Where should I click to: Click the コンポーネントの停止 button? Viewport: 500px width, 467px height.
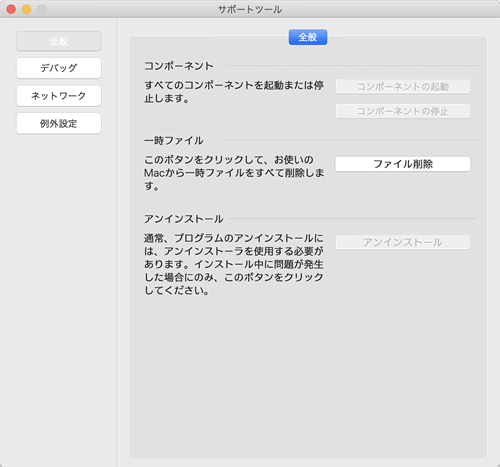403,111
